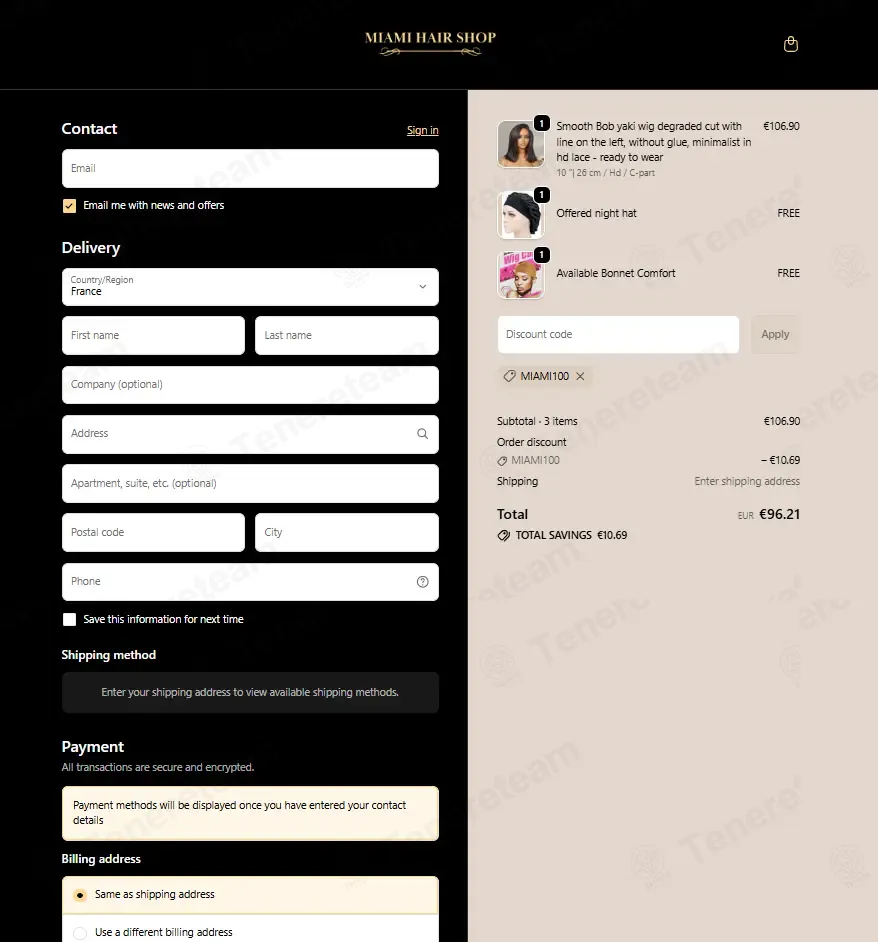
Task: Focus the Apartment, suite, etc. field
Action: (x=250, y=483)
